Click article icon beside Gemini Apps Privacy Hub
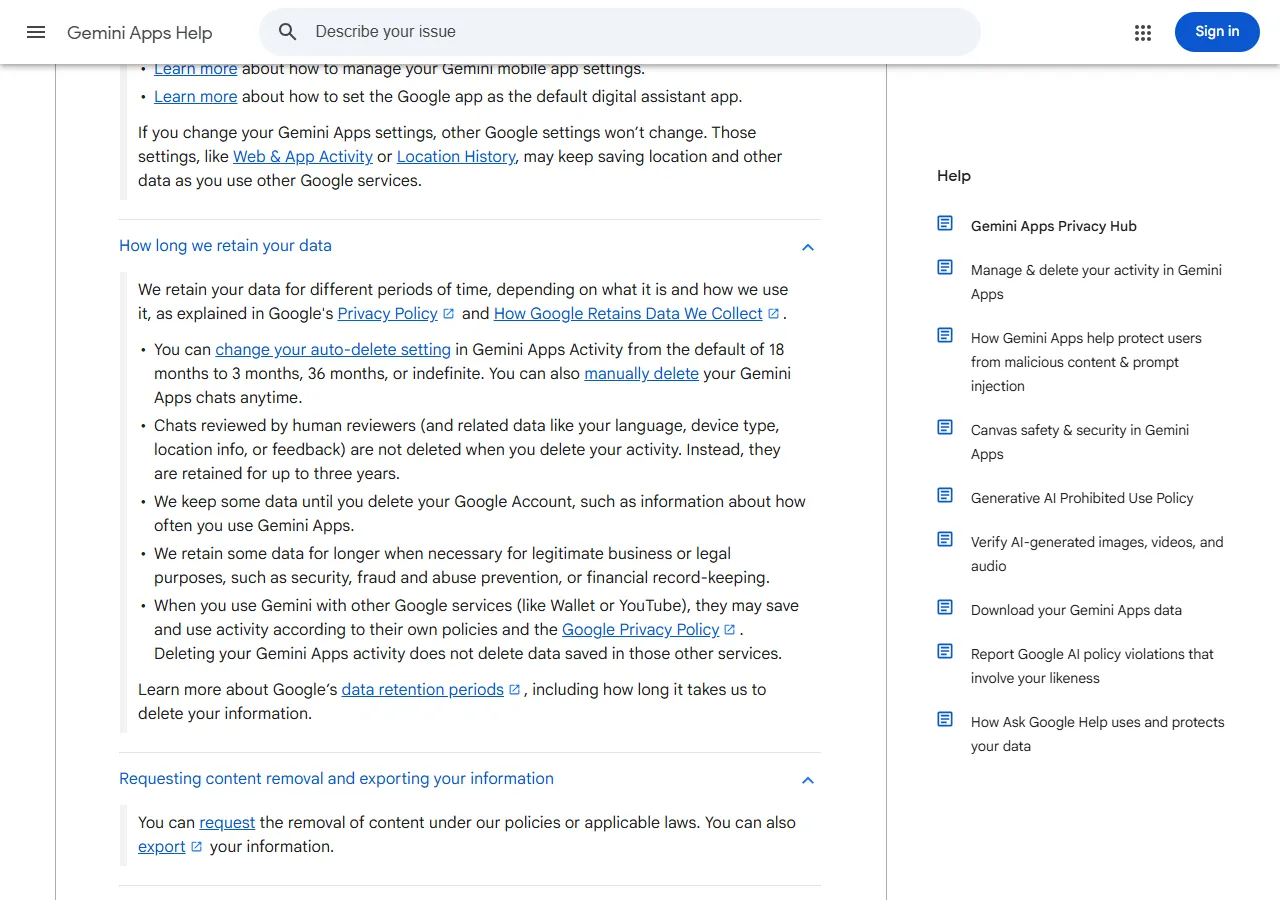Viewport: 1280px width, 900px height. pyautogui.click(x=945, y=223)
